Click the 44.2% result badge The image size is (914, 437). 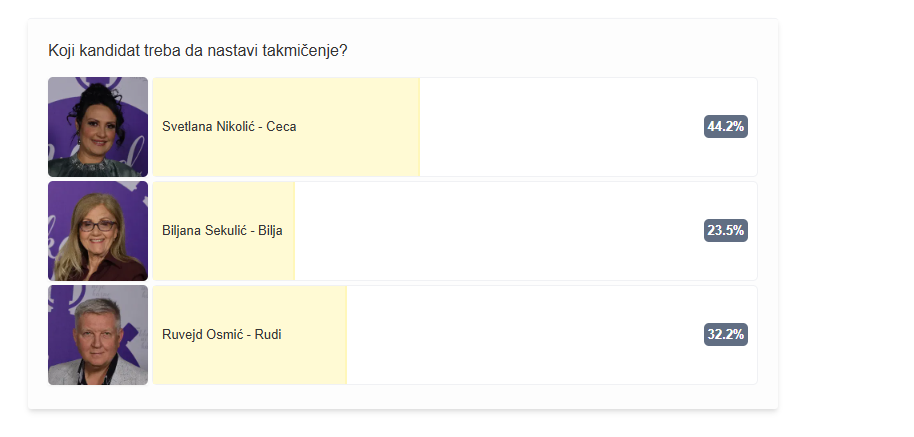tap(725, 127)
